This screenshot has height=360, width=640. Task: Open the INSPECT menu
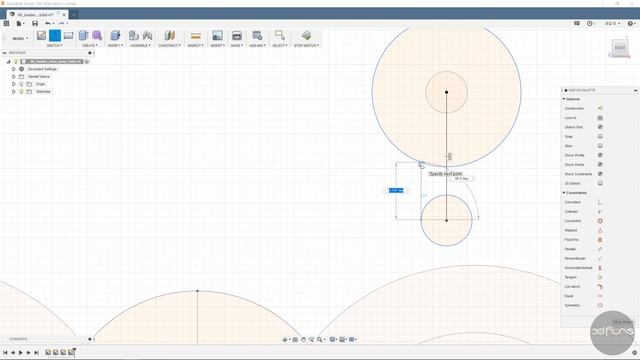pos(196,46)
